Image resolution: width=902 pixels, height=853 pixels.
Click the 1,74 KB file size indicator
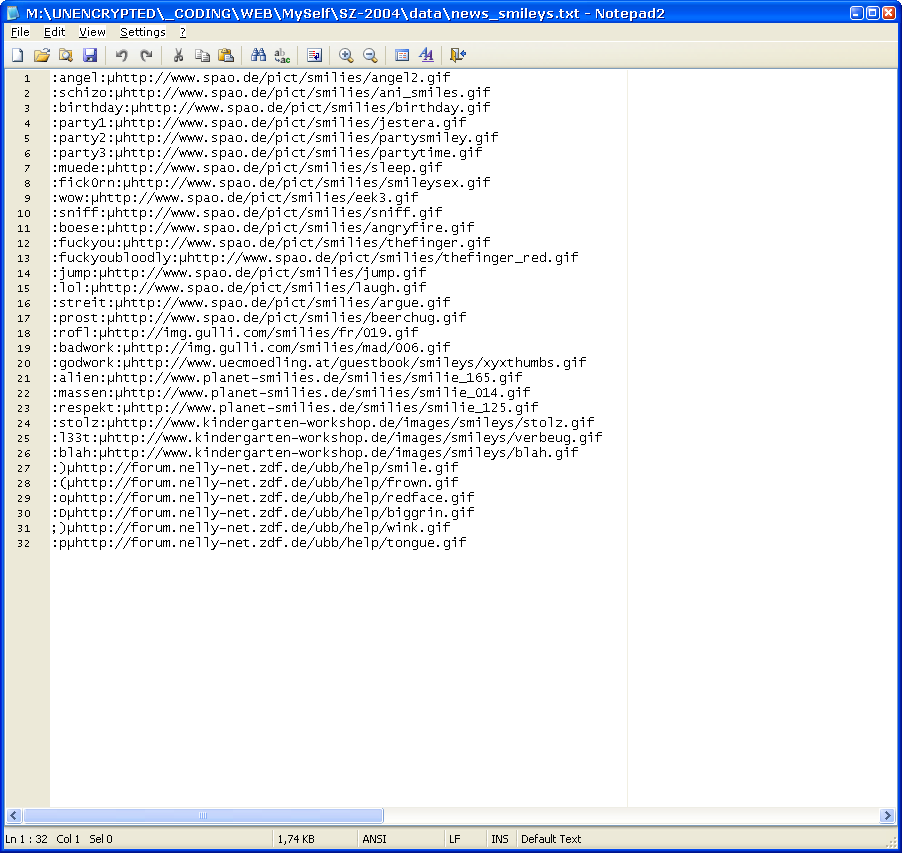[x=296, y=839]
